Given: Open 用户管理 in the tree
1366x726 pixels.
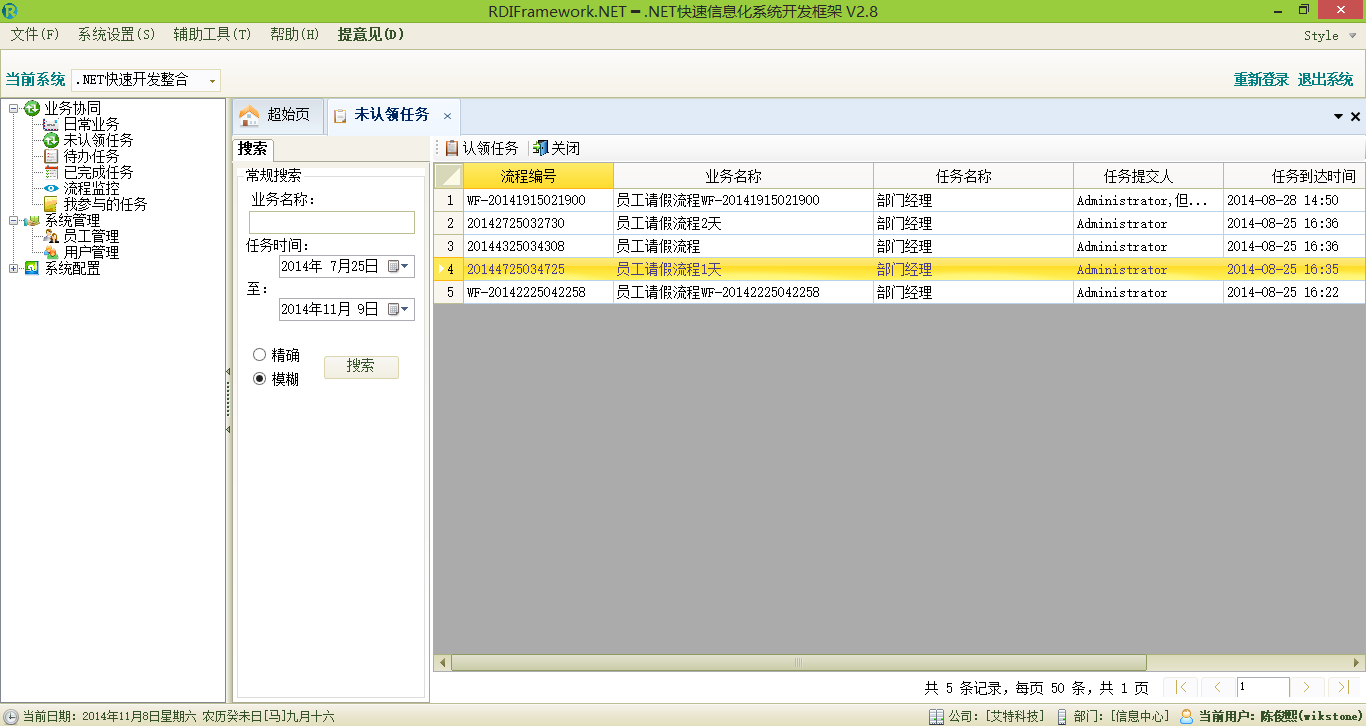Looking at the screenshot, I should pos(90,252).
